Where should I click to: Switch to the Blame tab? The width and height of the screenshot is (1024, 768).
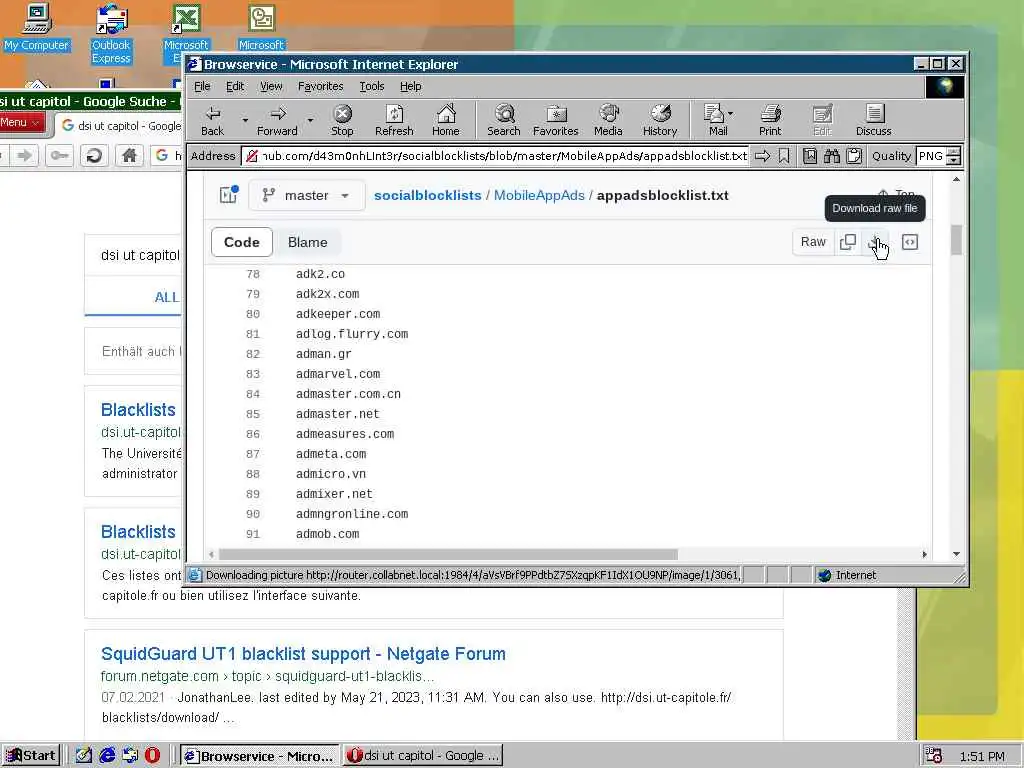coord(308,242)
